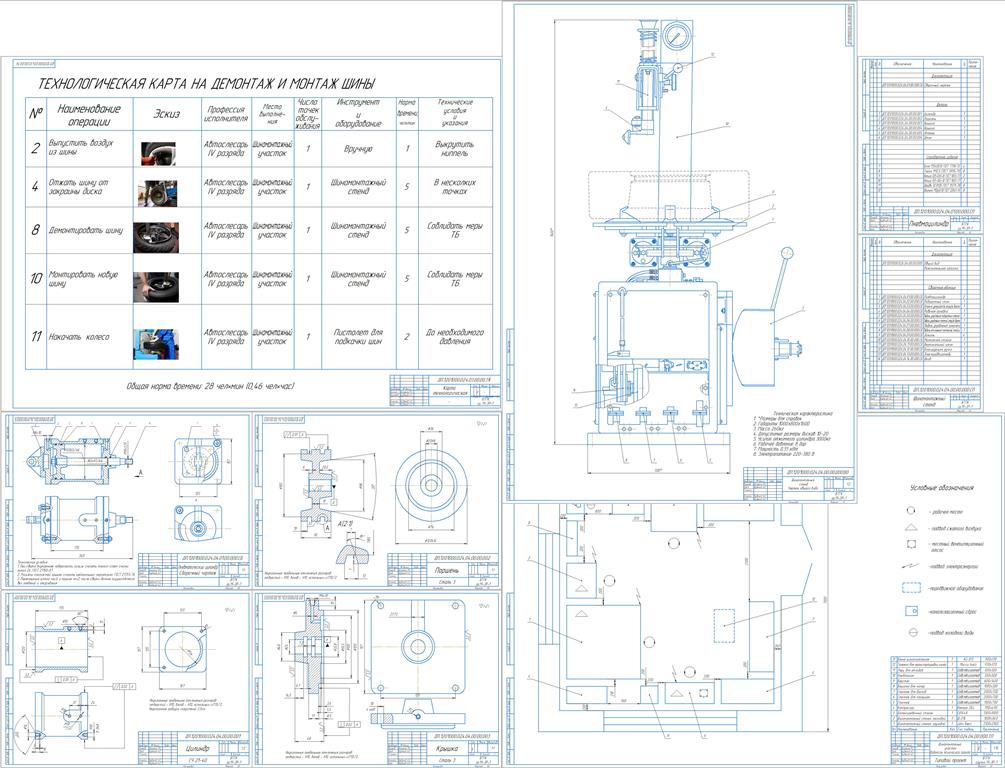The image size is (1005, 768).
Task: Click the triangle symbol for compressed air supply
Action: click(x=912, y=528)
